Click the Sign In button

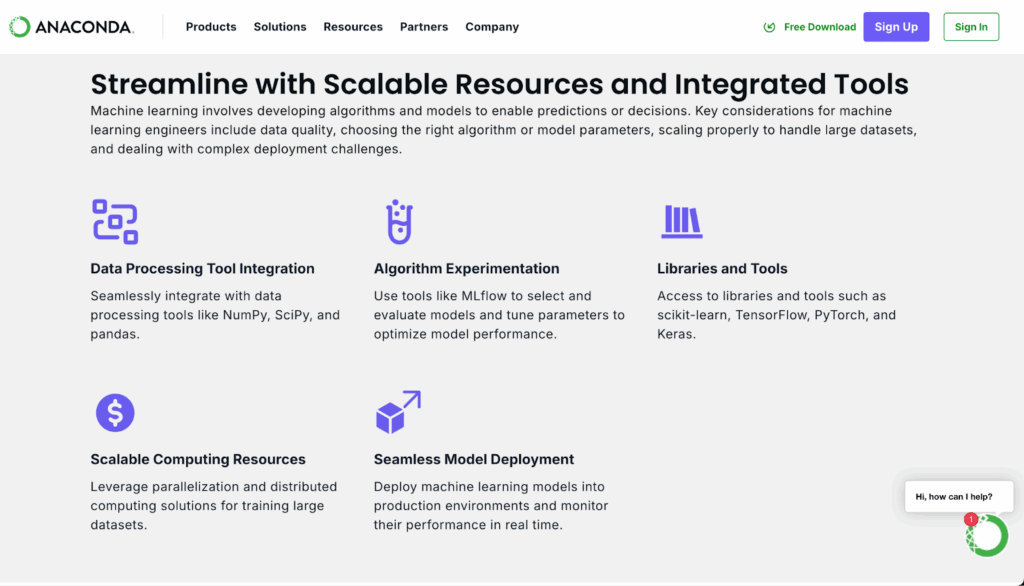click(x=971, y=27)
